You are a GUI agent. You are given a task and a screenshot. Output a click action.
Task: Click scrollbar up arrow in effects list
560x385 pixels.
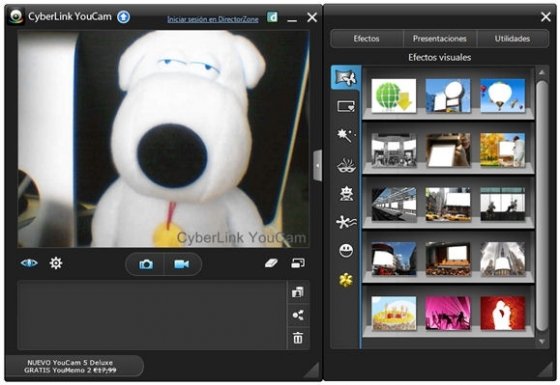tap(542, 72)
